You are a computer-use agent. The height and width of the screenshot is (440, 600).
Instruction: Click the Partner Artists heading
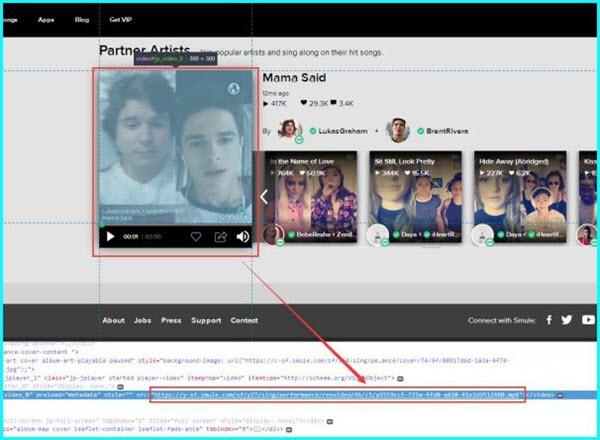[145, 50]
